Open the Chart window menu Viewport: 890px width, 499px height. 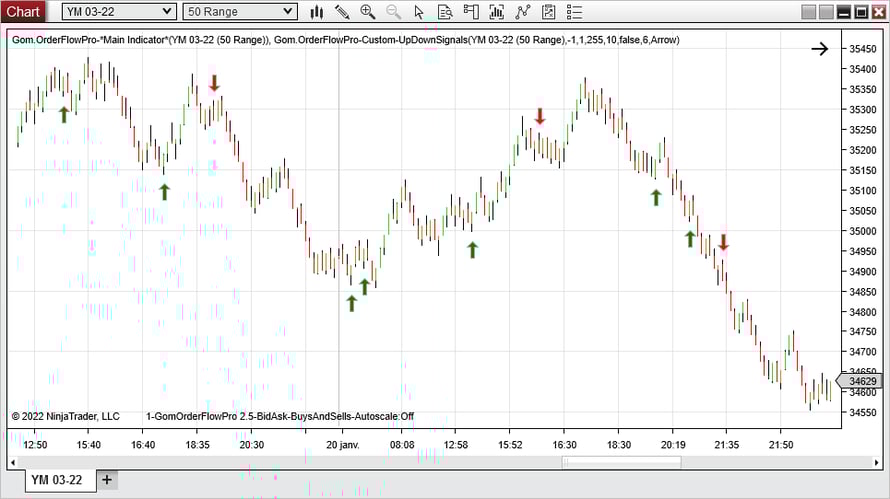pos(23,12)
